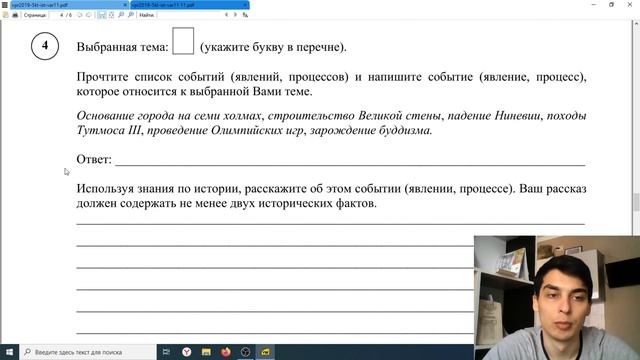Go to next page with toolbar arrow
The image size is (640, 360).
click(x=89, y=15)
